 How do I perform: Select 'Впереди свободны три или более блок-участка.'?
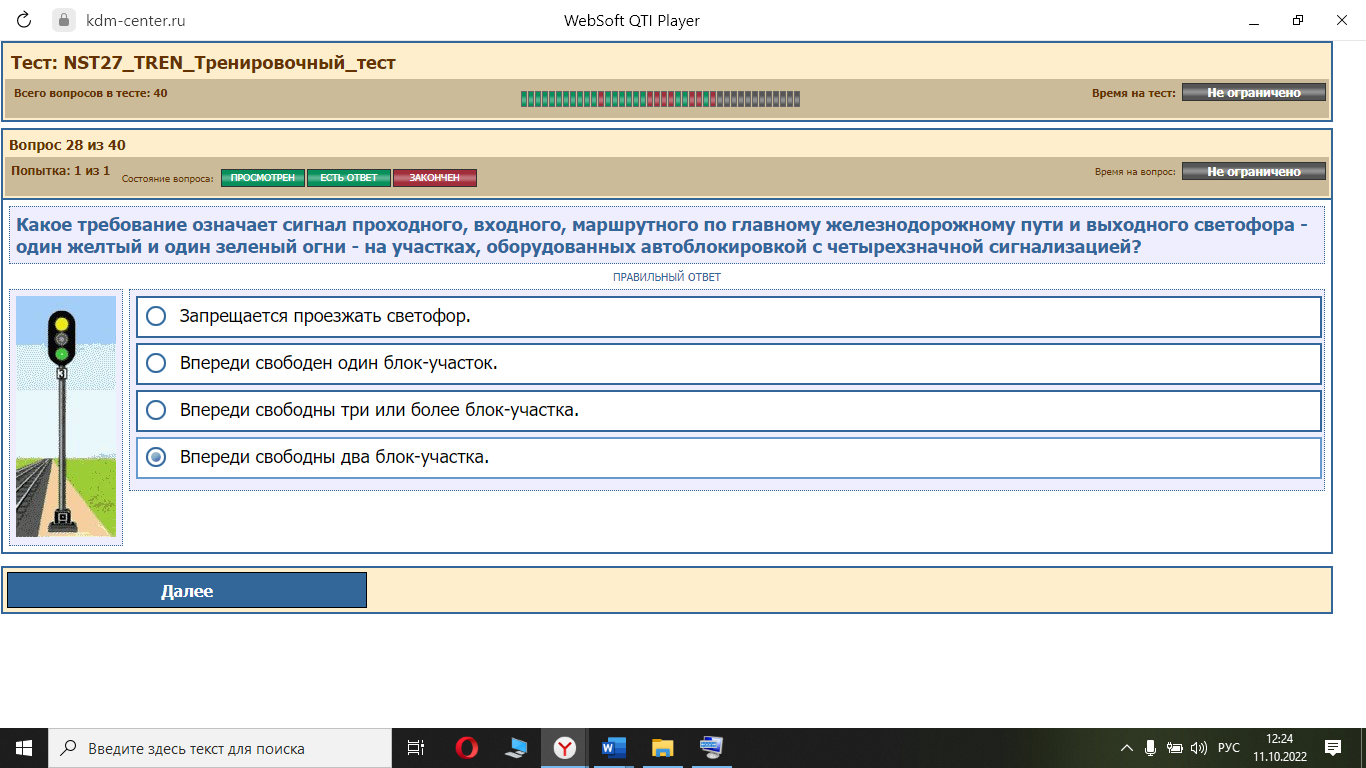coord(728,410)
